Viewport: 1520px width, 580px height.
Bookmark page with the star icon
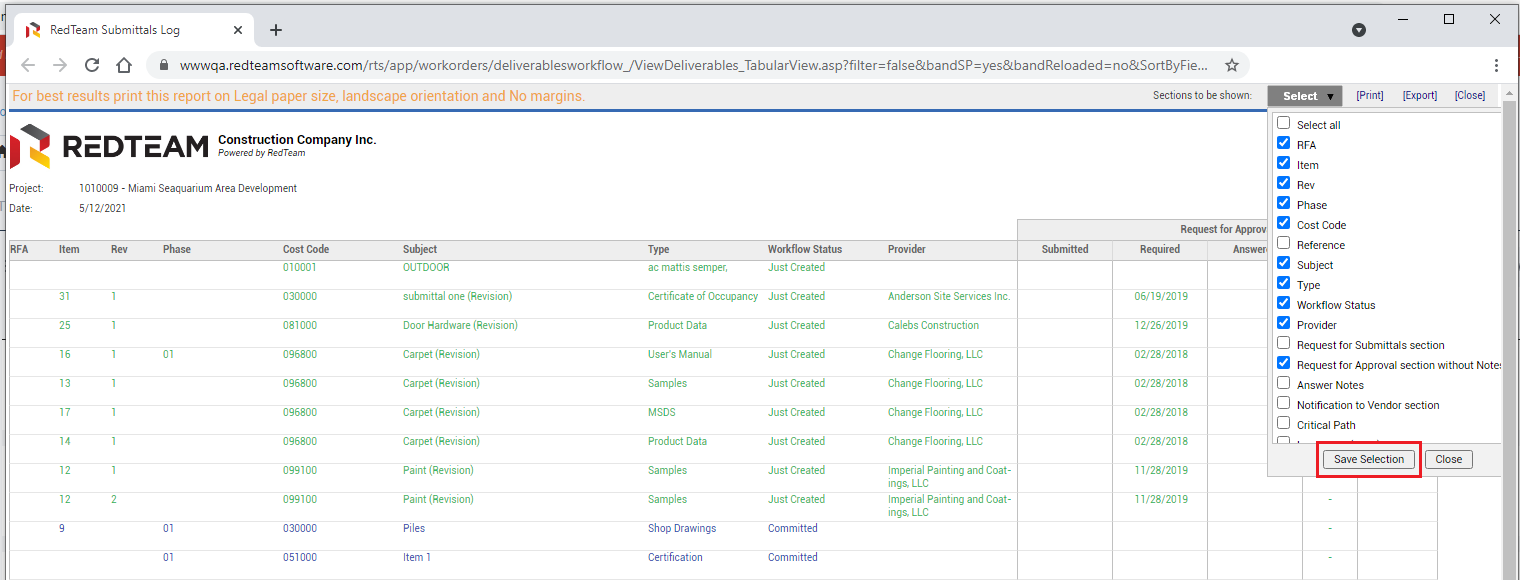click(1232, 65)
